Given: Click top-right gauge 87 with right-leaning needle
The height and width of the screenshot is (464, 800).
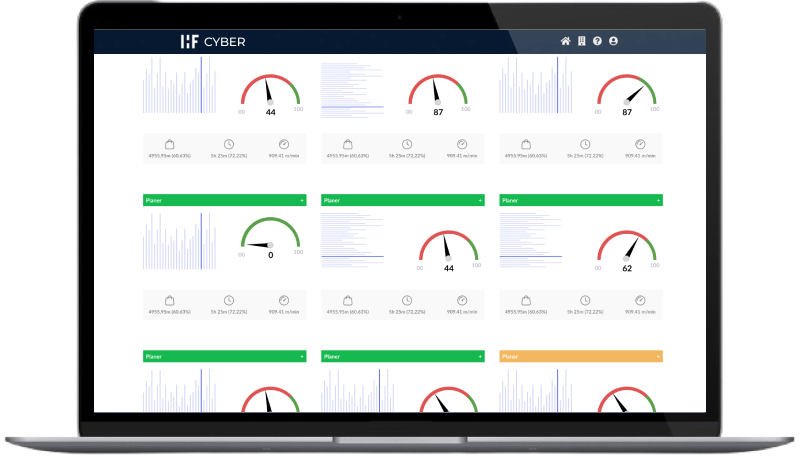Looking at the screenshot, I should [x=627, y=95].
